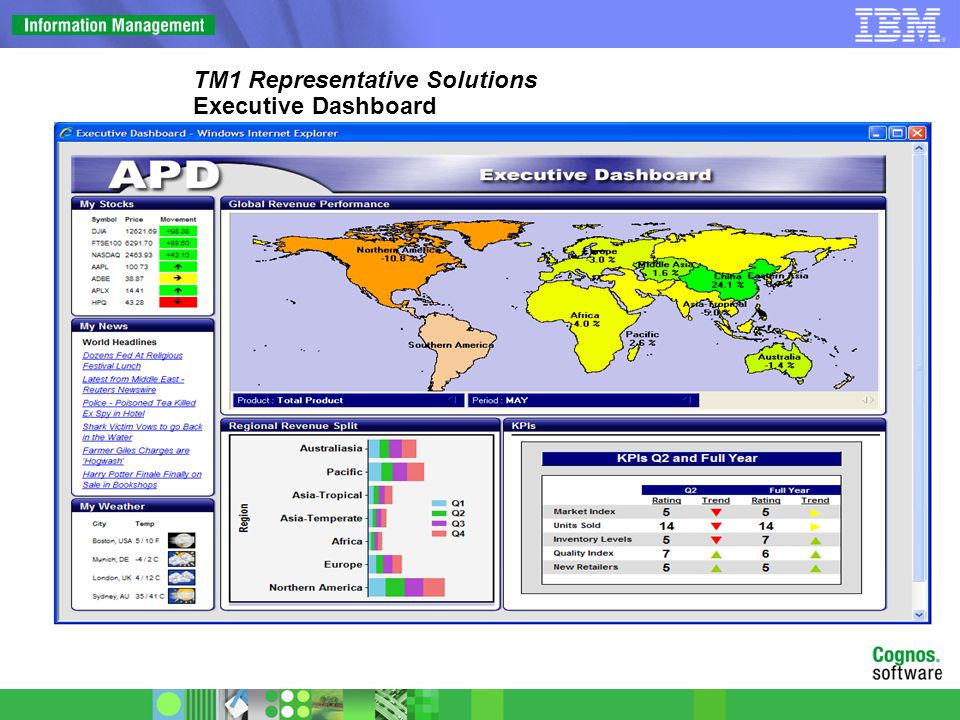Click FTSE100 green movement value cell
Screen dimensions: 960x720
[x=178, y=243]
